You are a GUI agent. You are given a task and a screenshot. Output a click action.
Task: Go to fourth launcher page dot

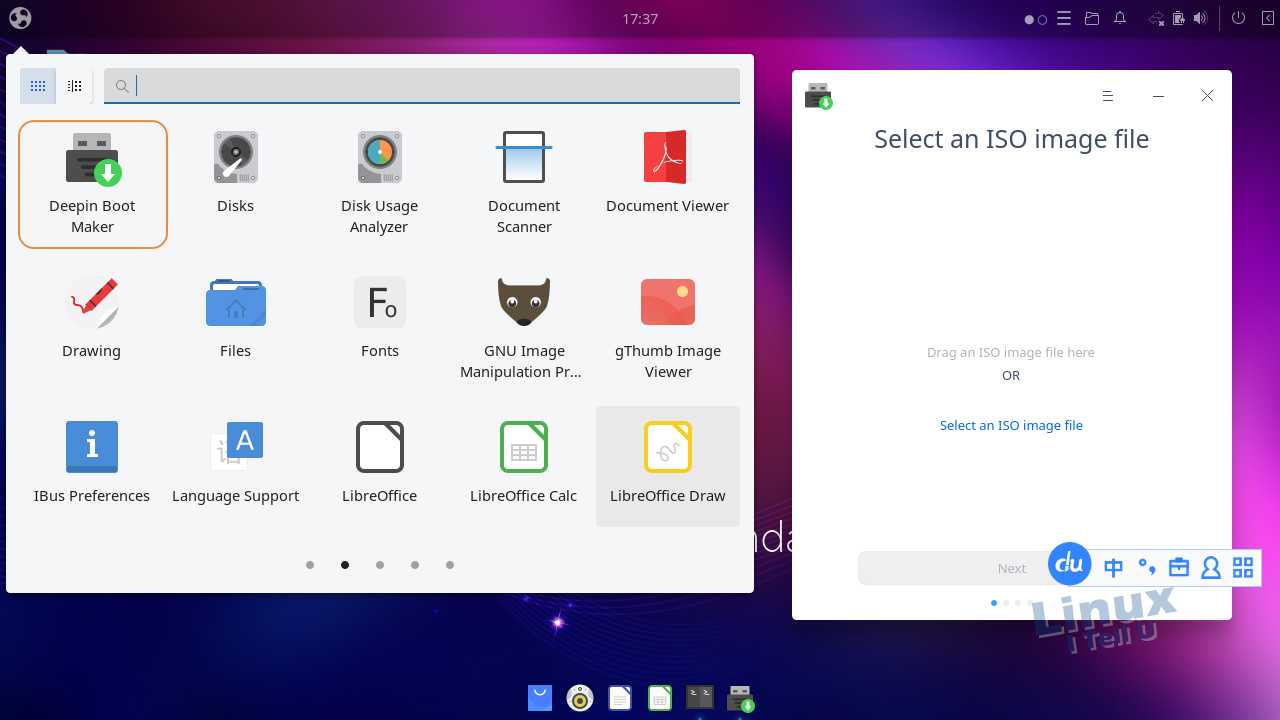pyautogui.click(x=415, y=565)
